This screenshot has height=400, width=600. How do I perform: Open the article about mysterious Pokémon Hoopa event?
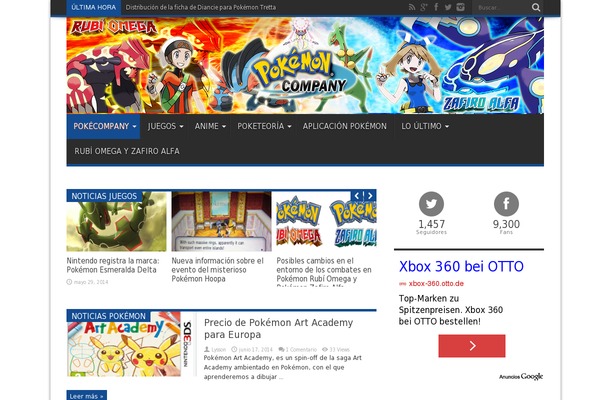coord(217,270)
